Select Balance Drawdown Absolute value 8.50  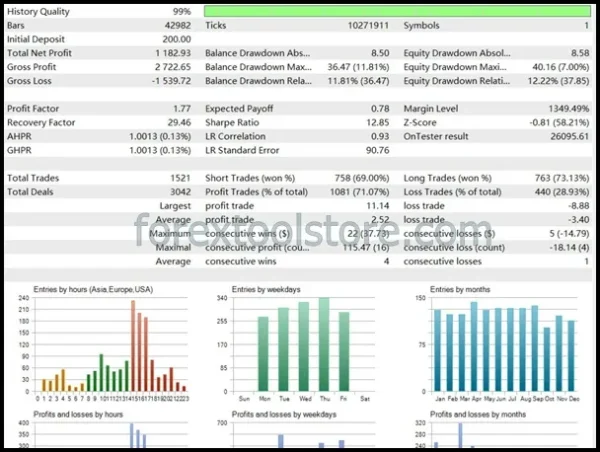380,53
